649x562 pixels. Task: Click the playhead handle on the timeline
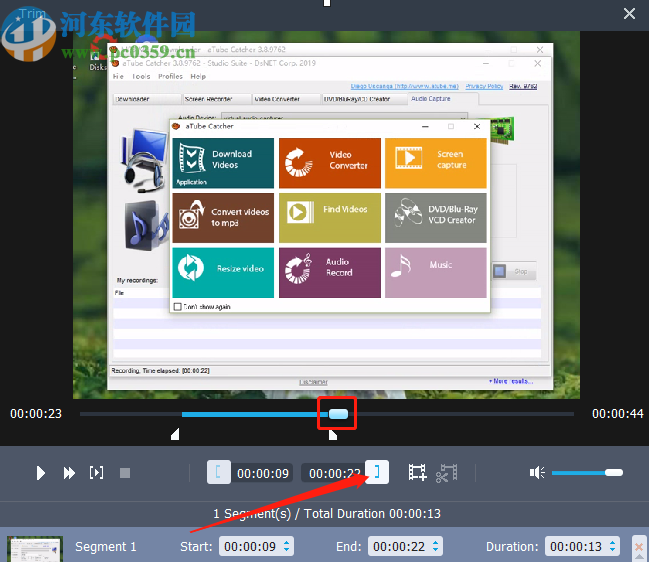click(x=339, y=414)
